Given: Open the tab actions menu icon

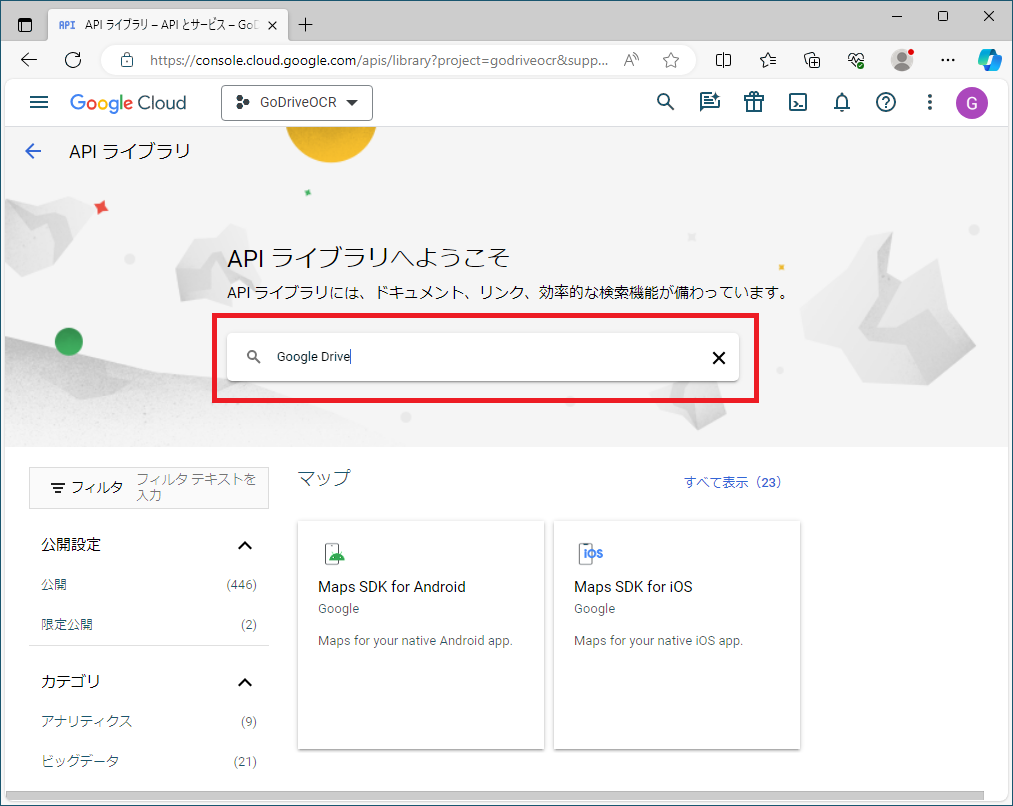Looking at the screenshot, I should pos(25,25).
